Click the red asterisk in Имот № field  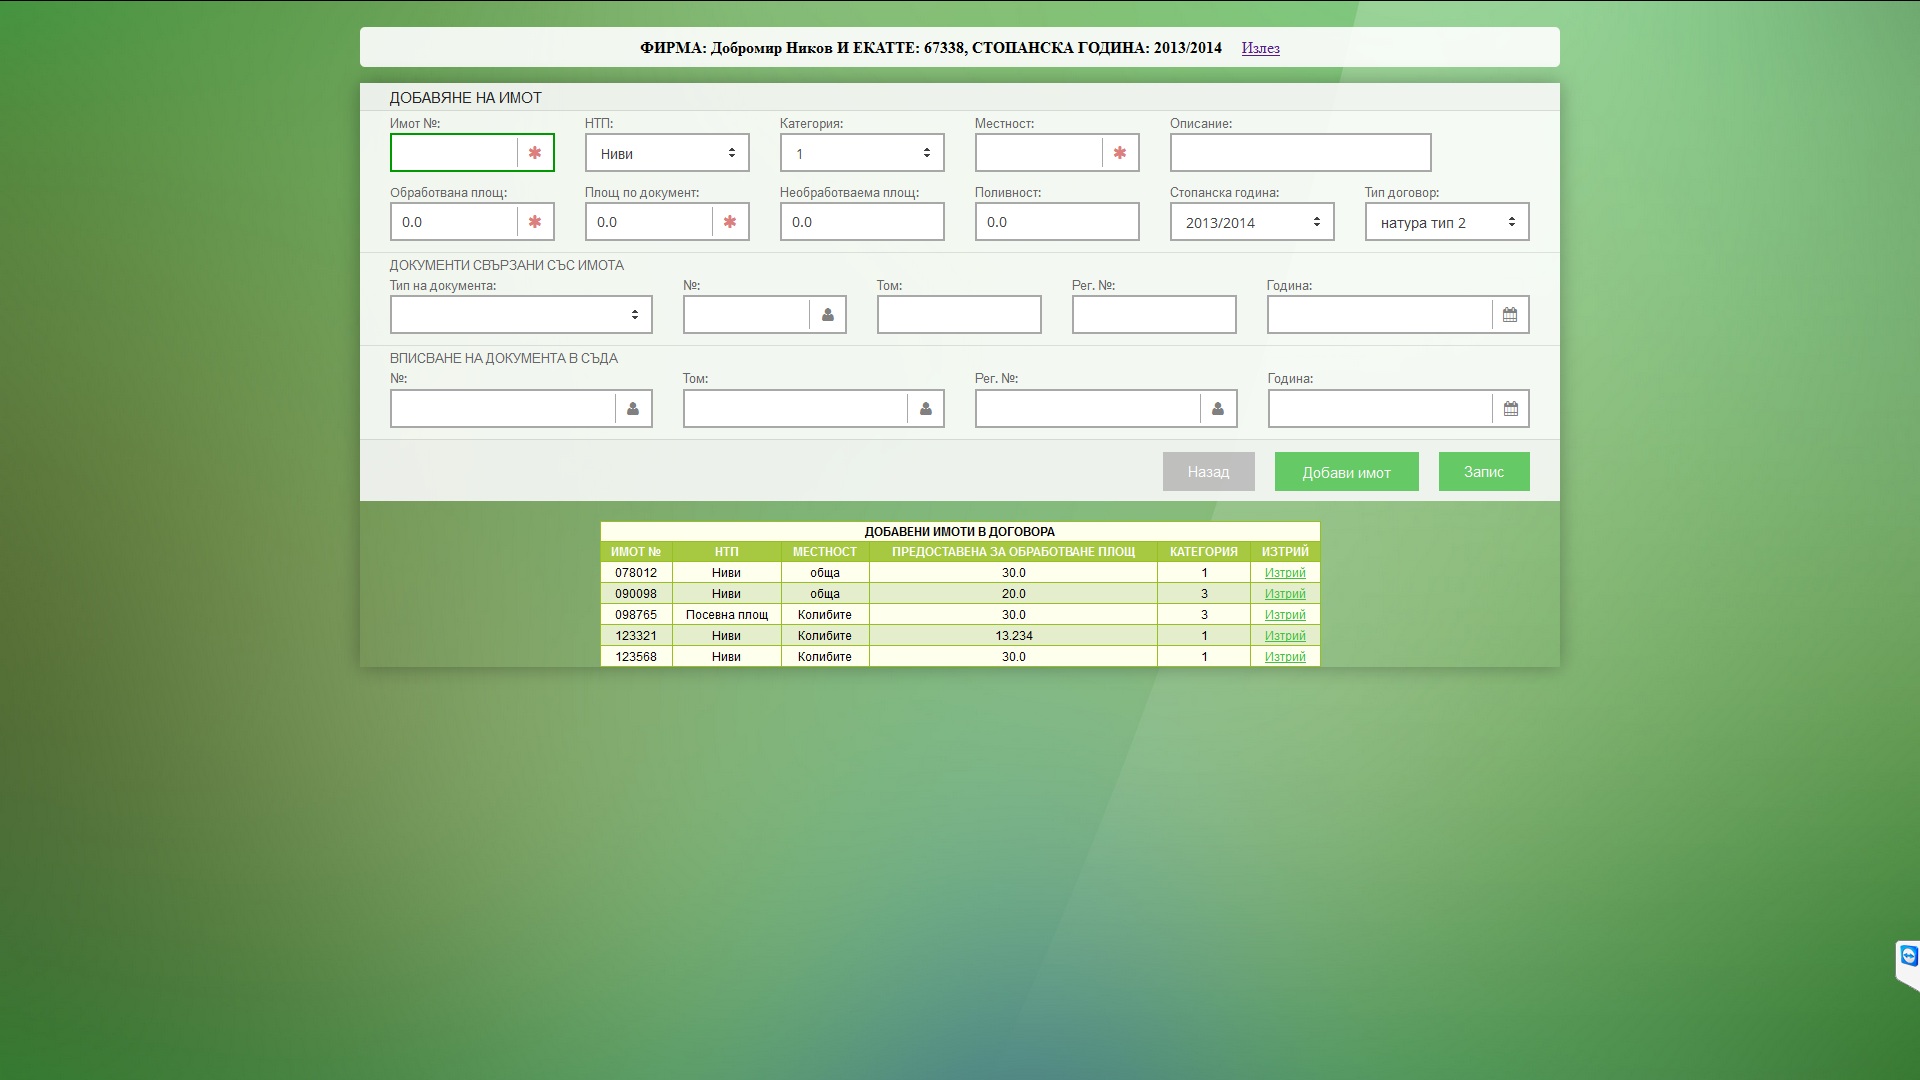[535, 153]
